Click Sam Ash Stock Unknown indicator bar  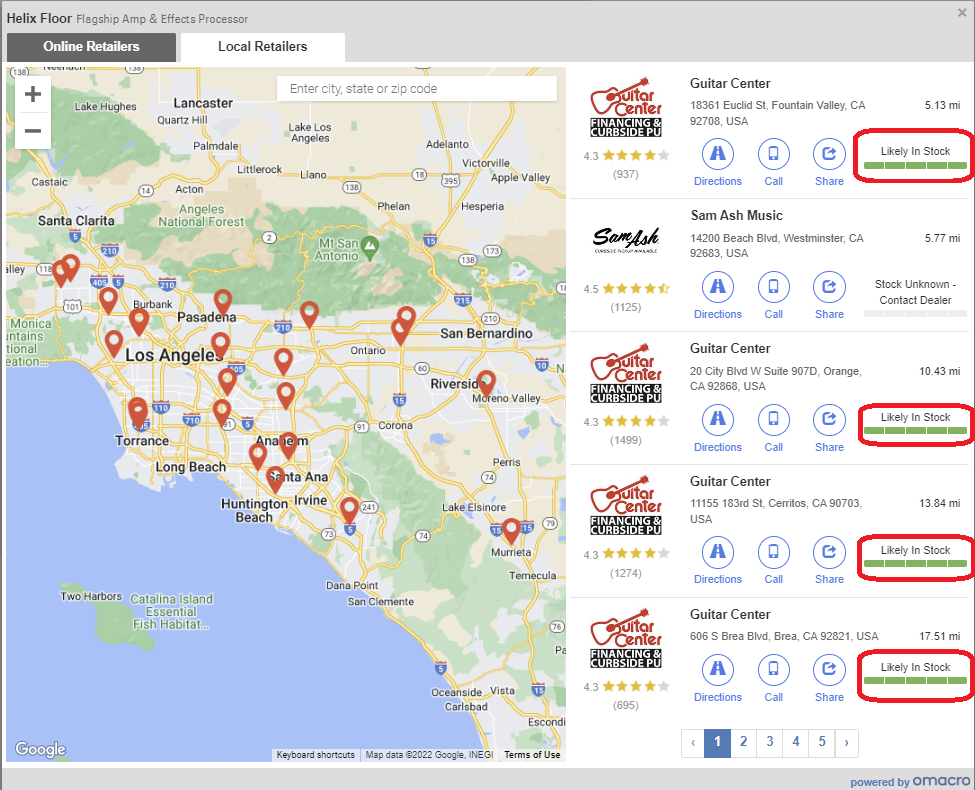pyautogui.click(x=915, y=314)
